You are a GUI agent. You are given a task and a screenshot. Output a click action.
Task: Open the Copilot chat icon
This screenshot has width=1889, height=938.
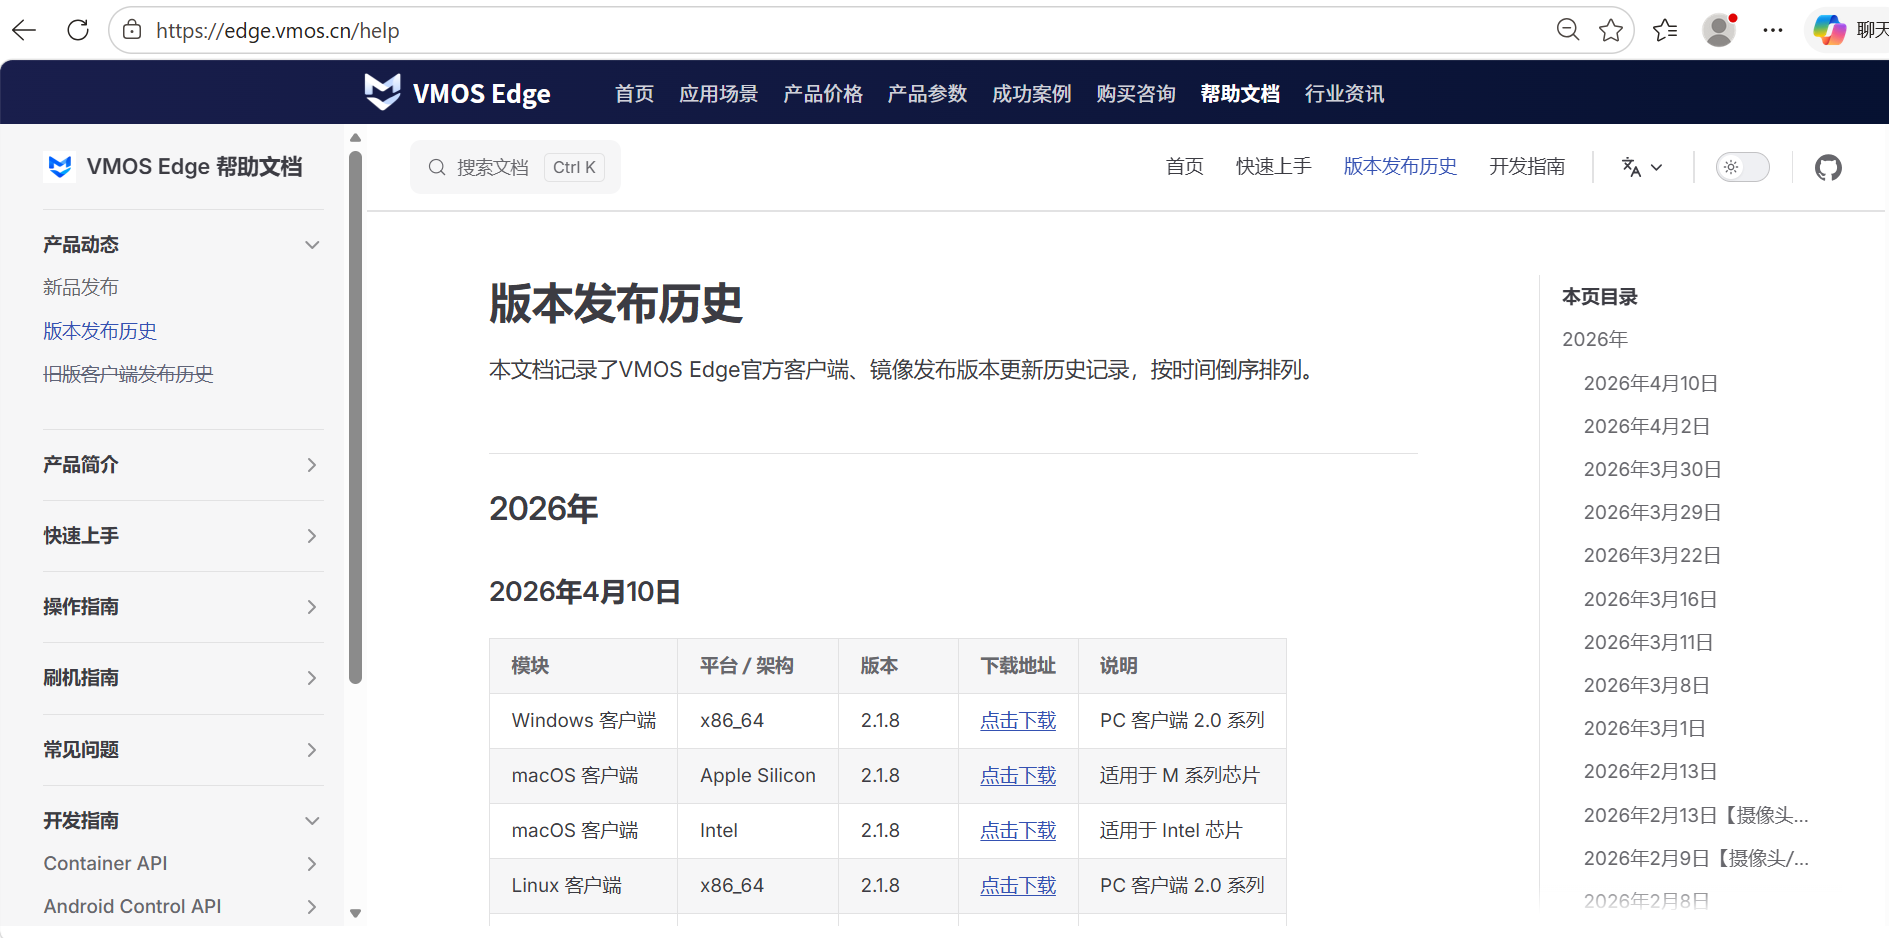click(1830, 30)
